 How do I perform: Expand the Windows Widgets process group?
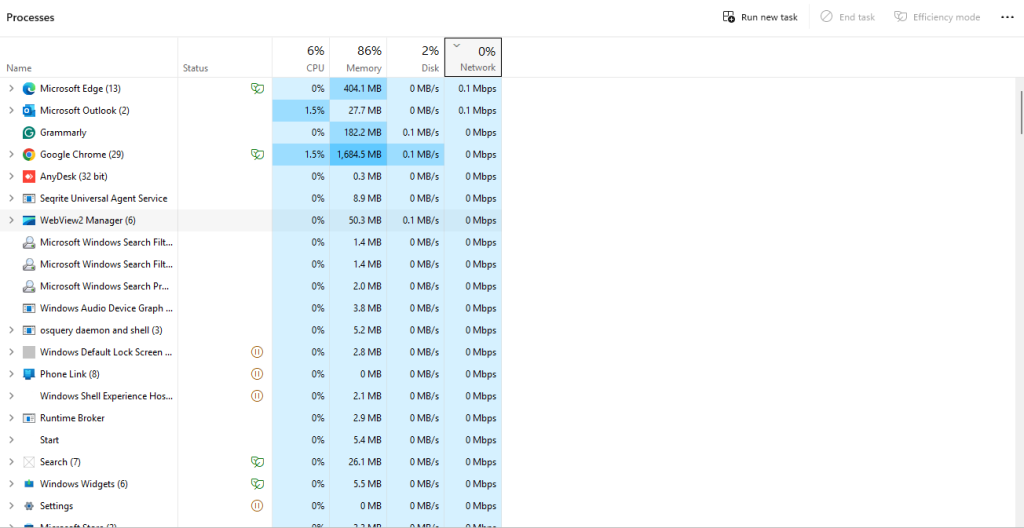click(x=10, y=484)
